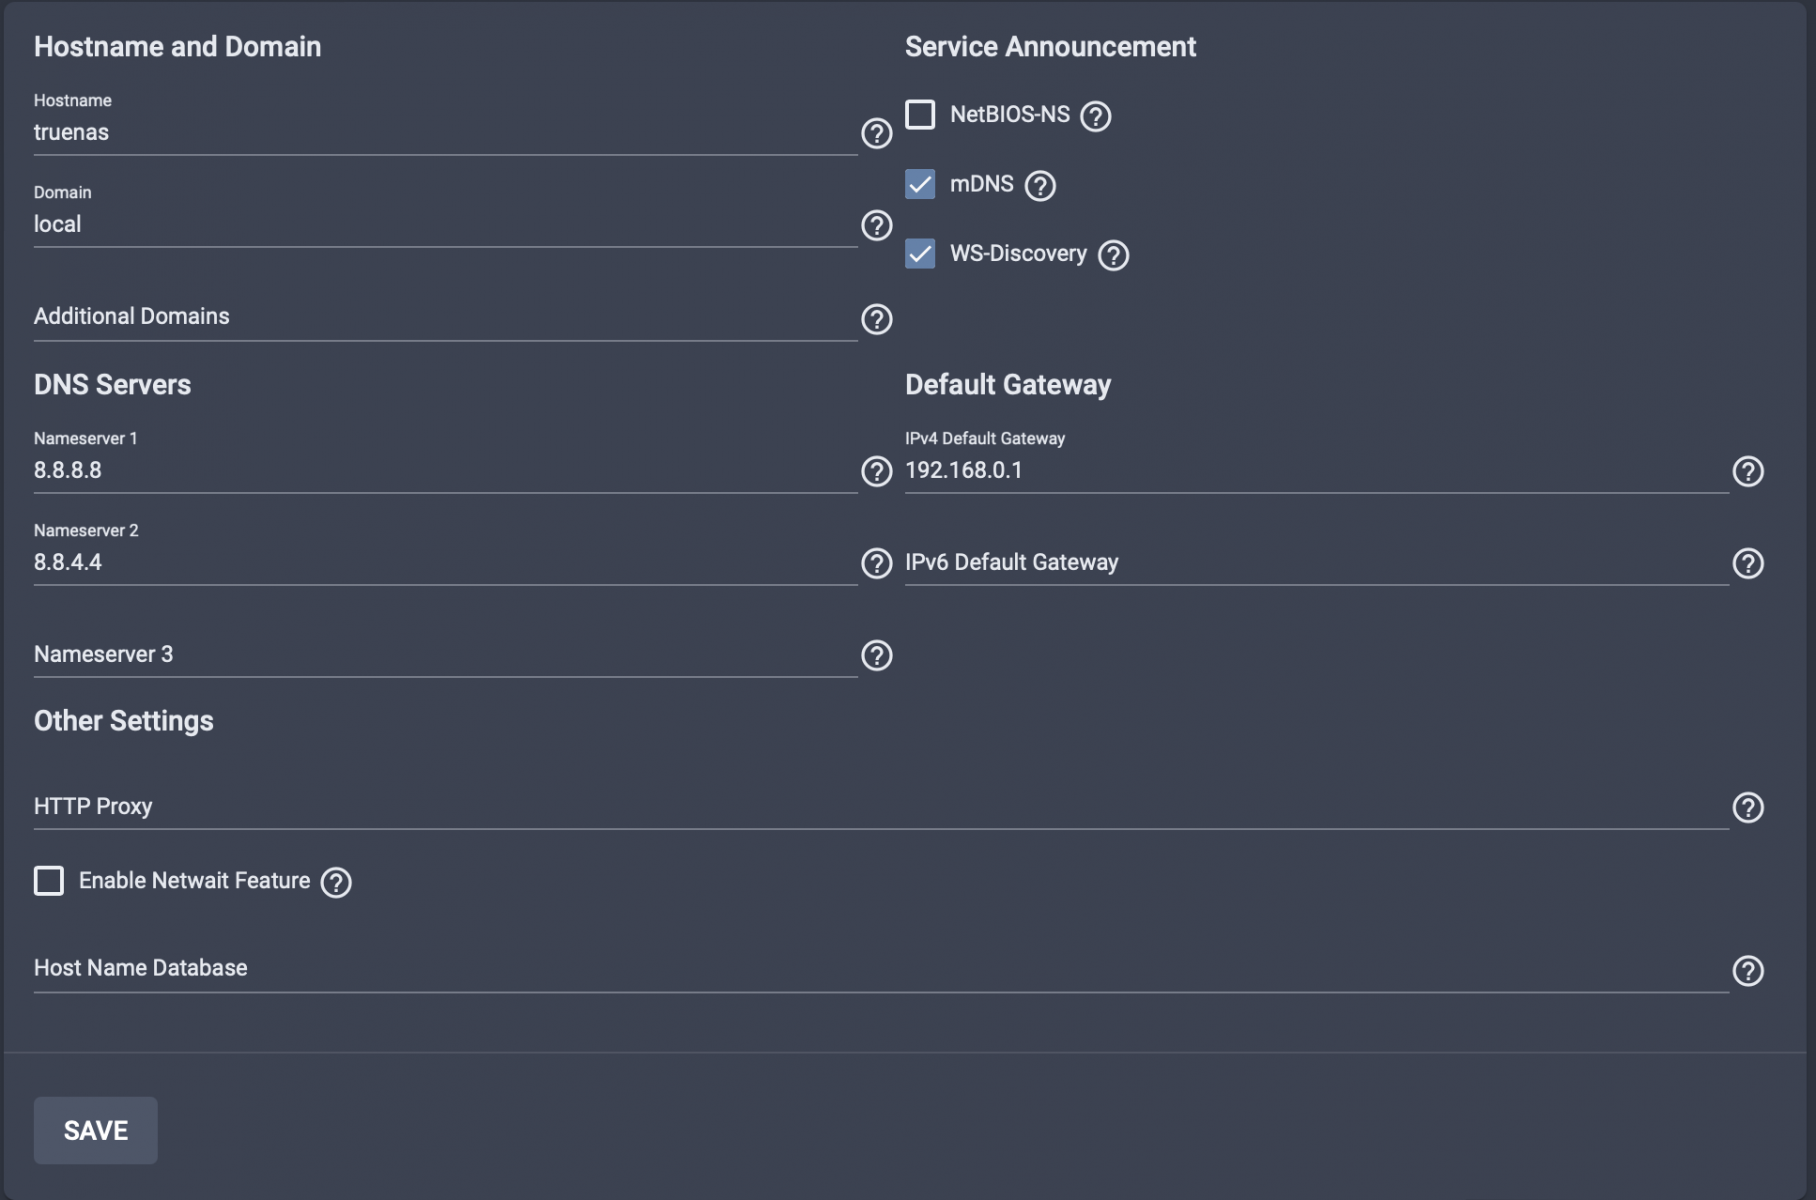Focus the Domain field containing local
1816x1200 pixels.
click(445, 224)
